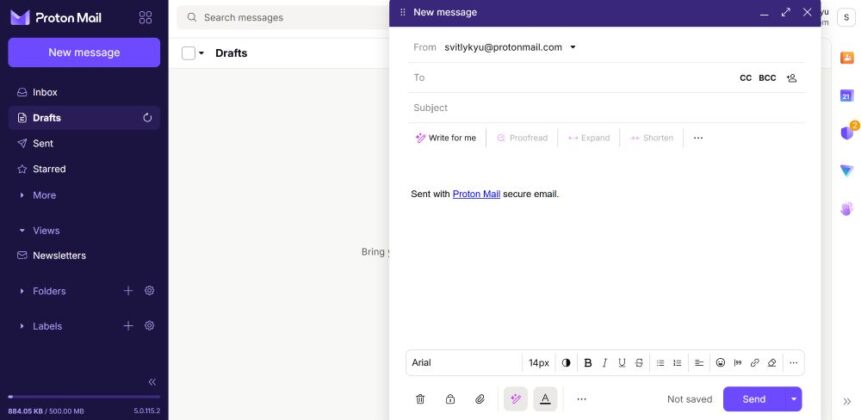Tick the select-all checkbox beside Drafts
Screen dimensions: 861x420
[x=188, y=53]
